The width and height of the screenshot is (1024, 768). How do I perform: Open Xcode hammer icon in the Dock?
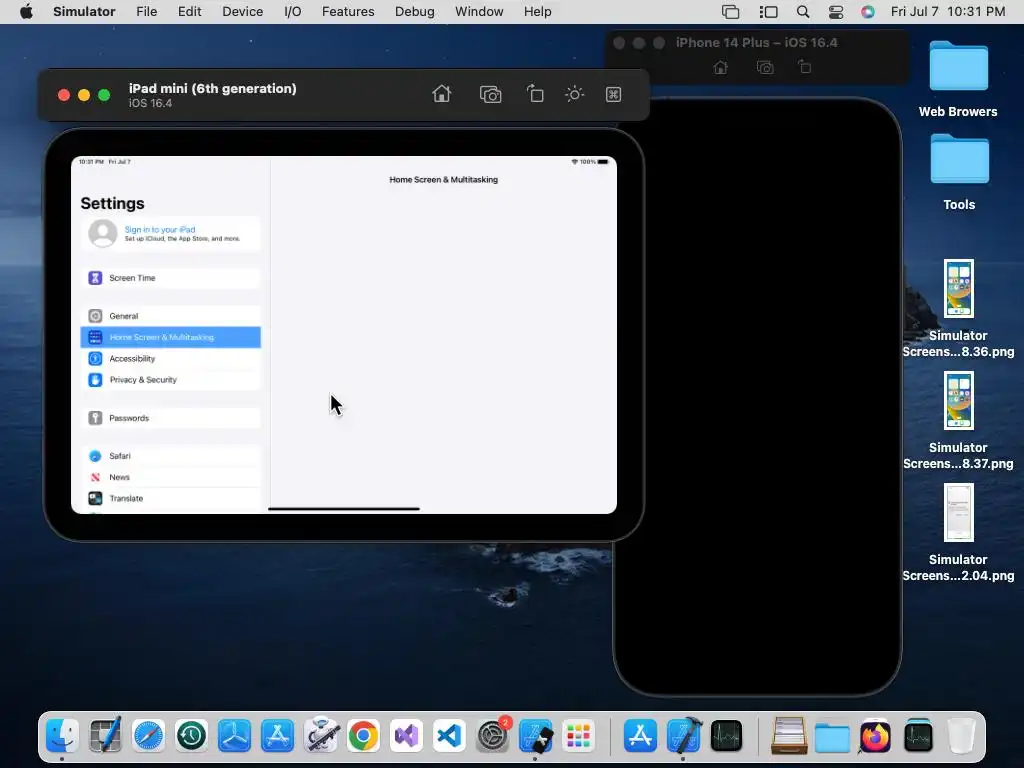point(684,736)
